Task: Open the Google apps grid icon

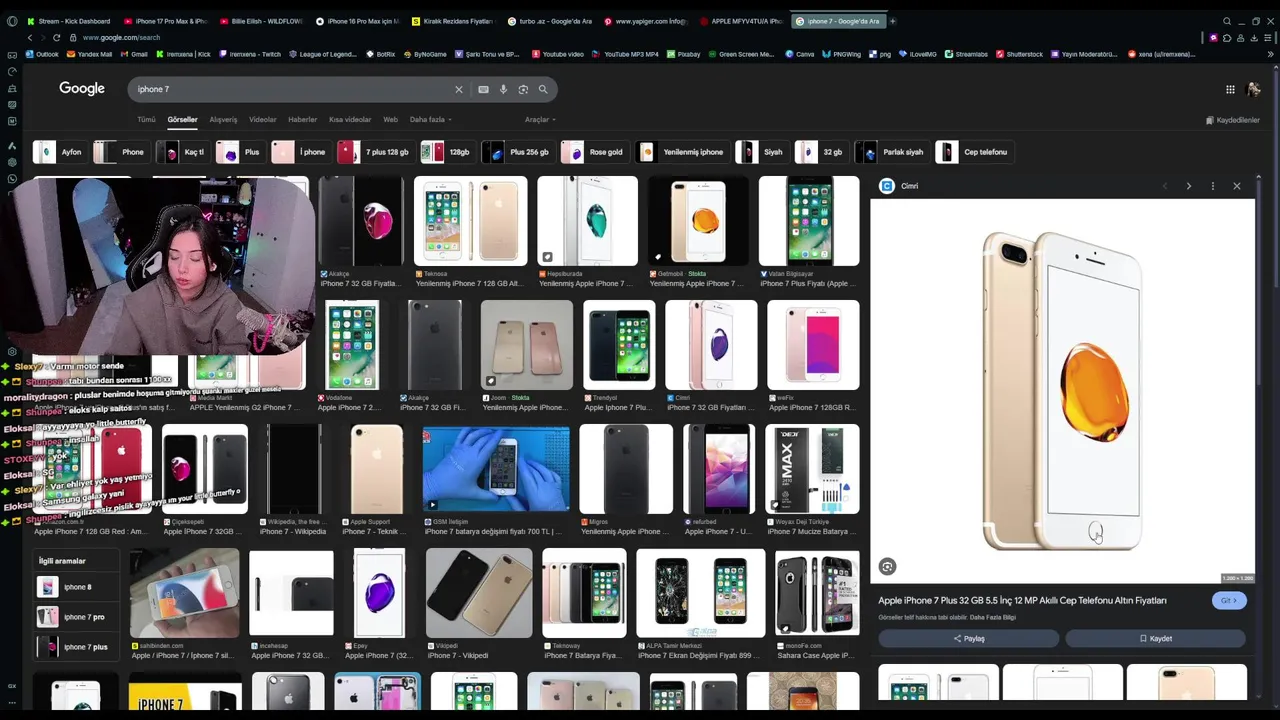Action: [x=1230, y=89]
